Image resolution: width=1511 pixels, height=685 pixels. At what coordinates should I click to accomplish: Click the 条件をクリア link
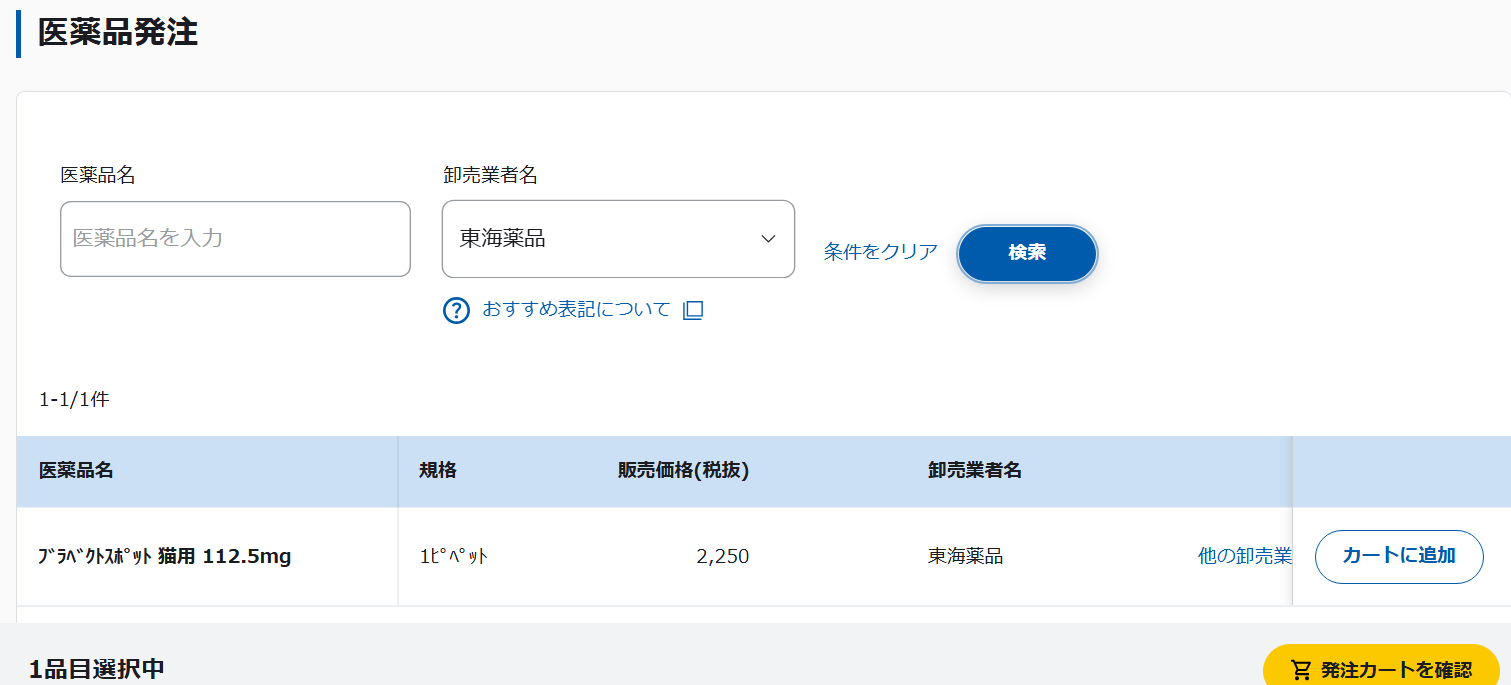pos(879,253)
